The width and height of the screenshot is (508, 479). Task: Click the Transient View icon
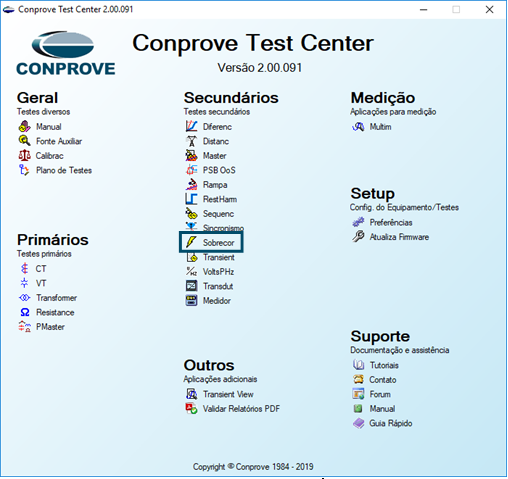(x=191, y=394)
